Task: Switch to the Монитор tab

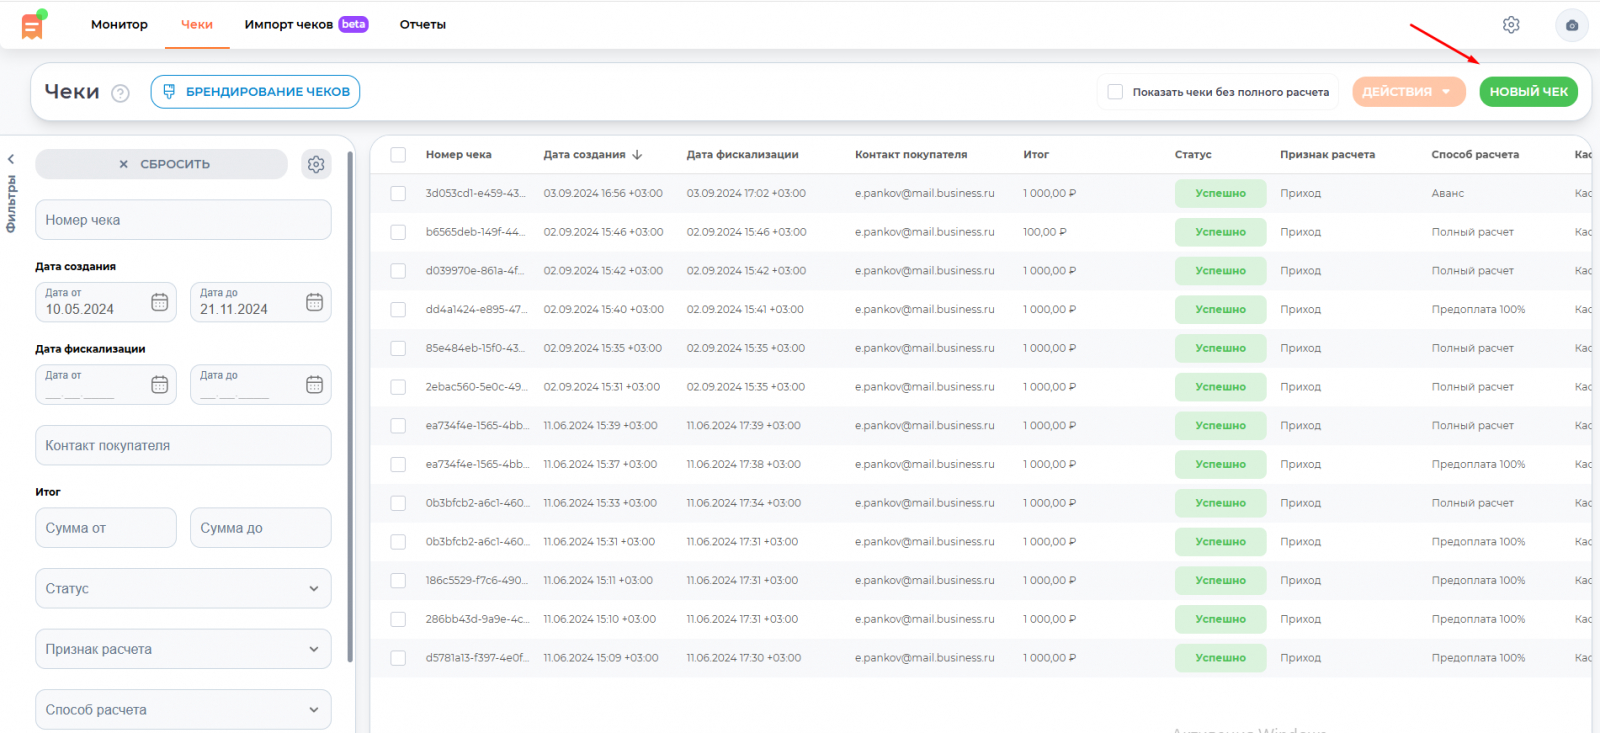Action: pyautogui.click(x=119, y=25)
